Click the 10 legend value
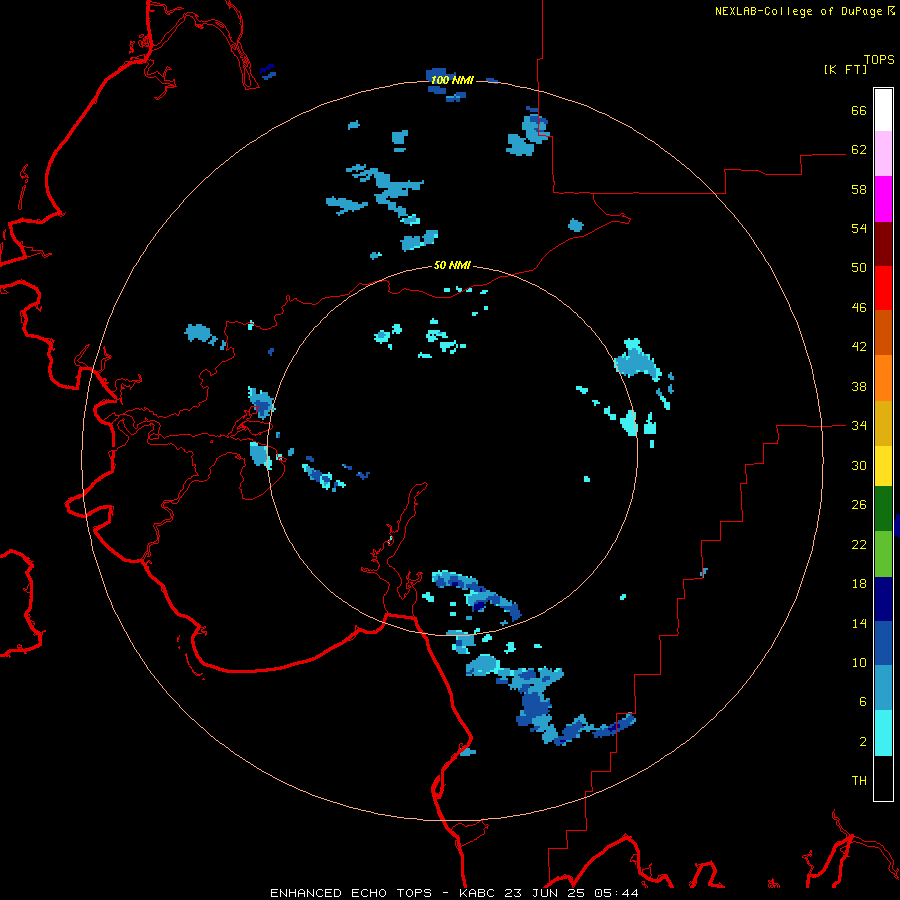 tap(859, 663)
